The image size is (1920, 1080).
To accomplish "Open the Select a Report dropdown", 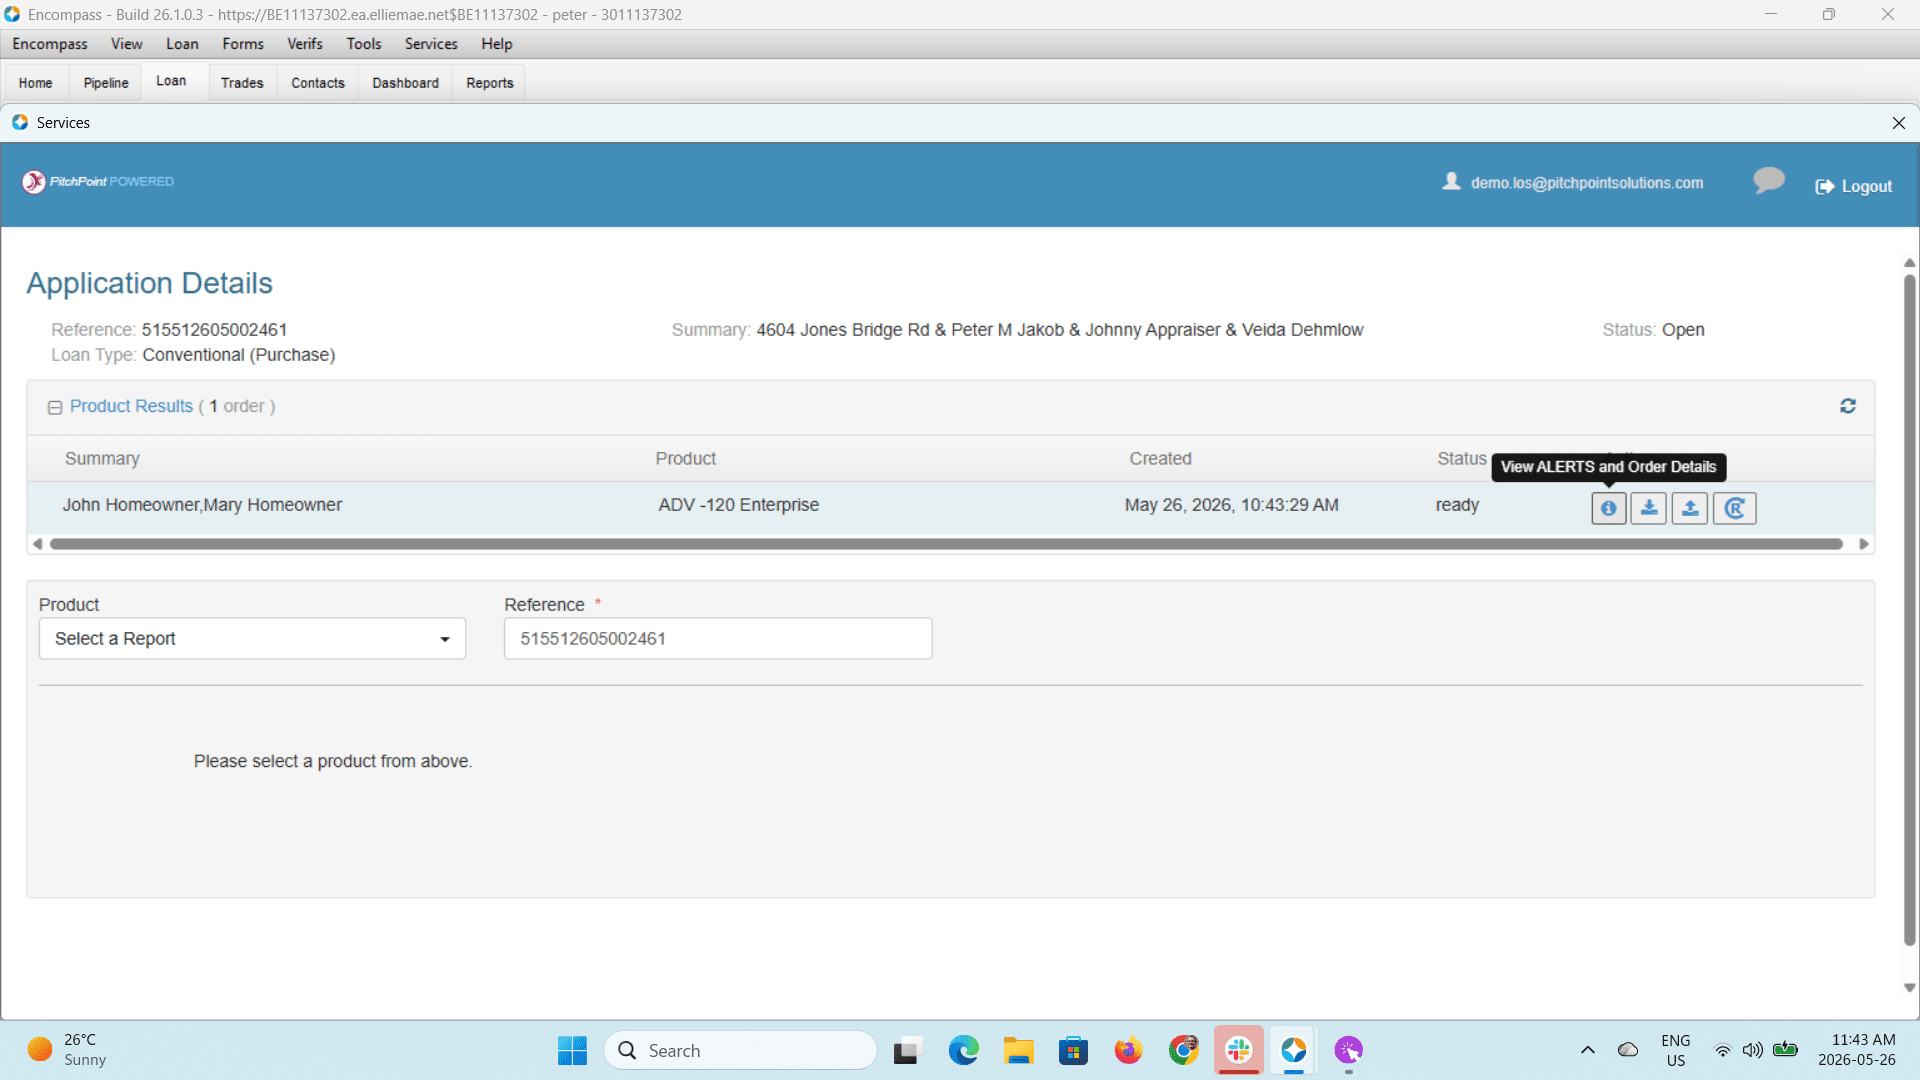I will 252,638.
